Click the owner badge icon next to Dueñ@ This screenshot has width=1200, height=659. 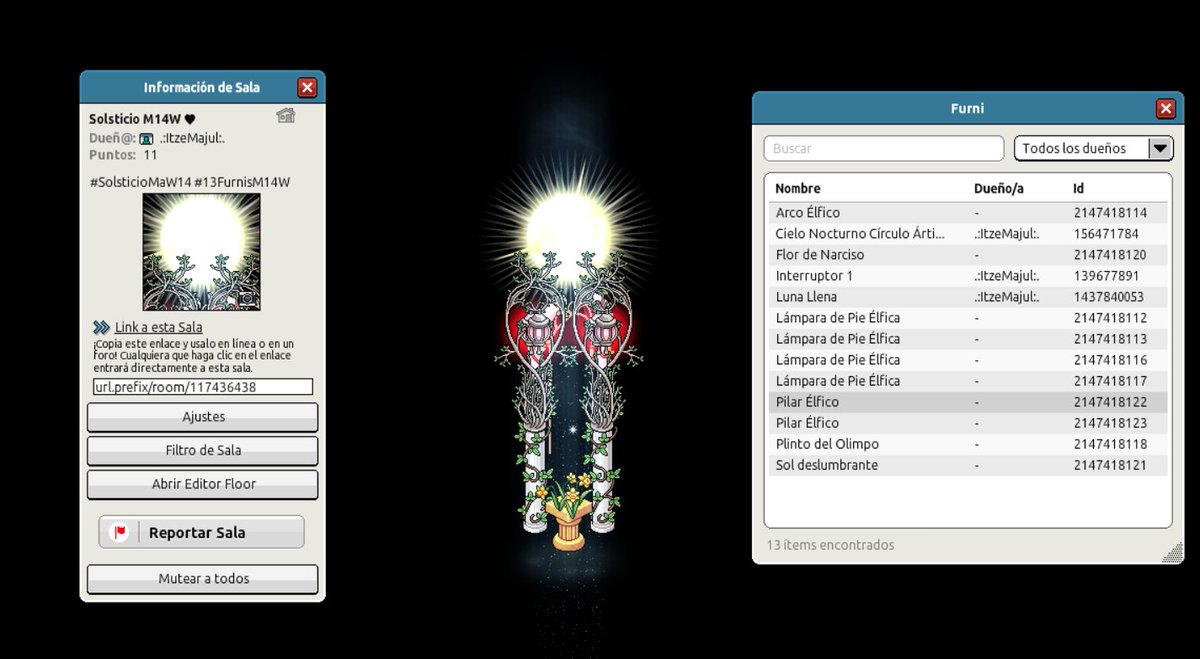(x=146, y=138)
